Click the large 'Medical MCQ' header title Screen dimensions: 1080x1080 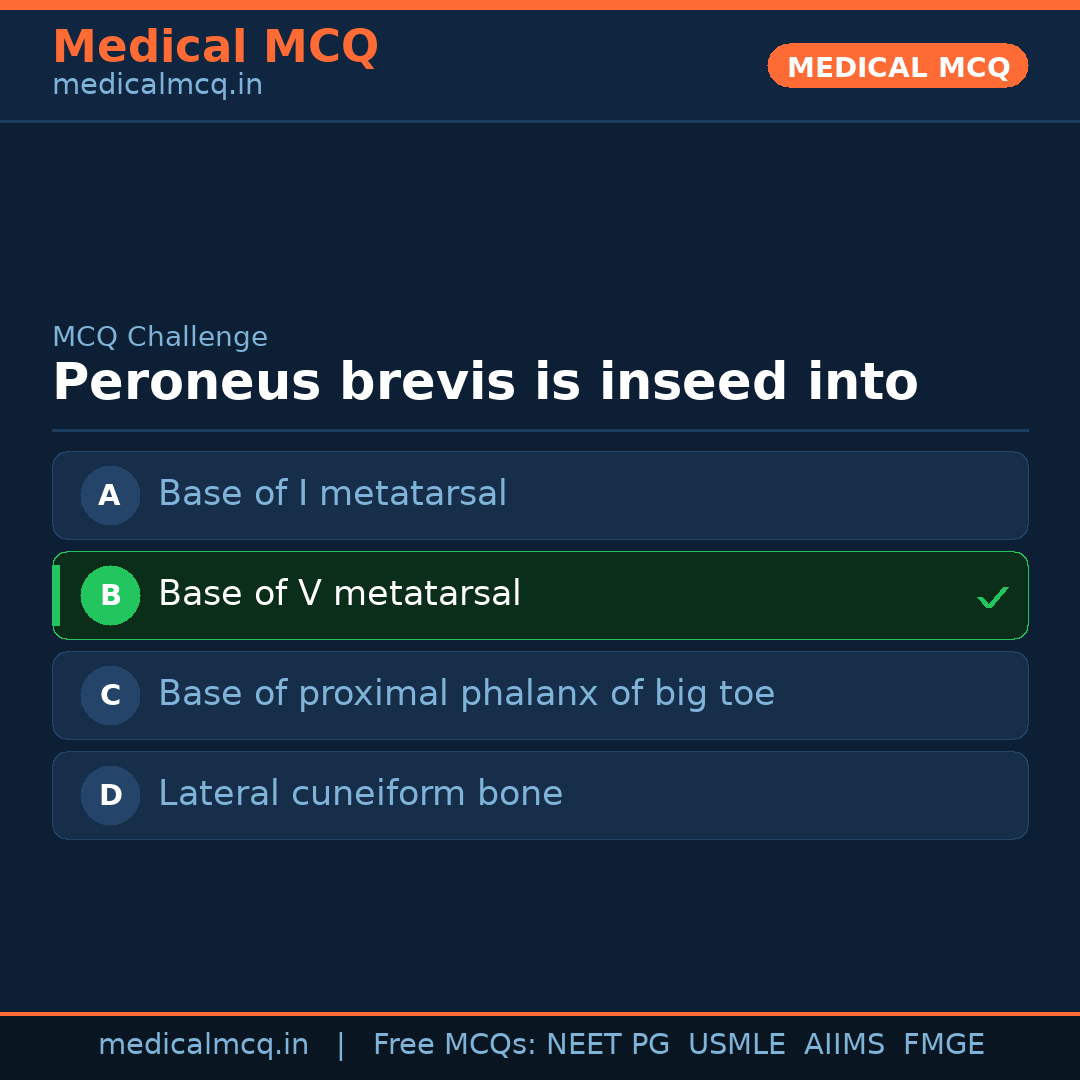point(215,46)
